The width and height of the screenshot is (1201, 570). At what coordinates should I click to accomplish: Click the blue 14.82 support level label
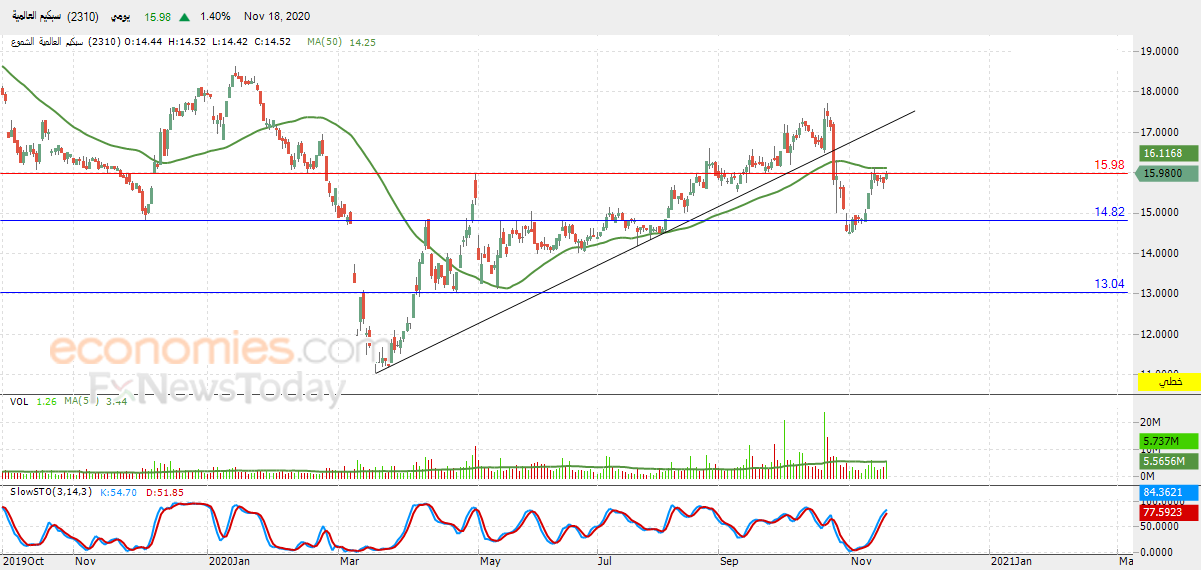pos(1110,212)
